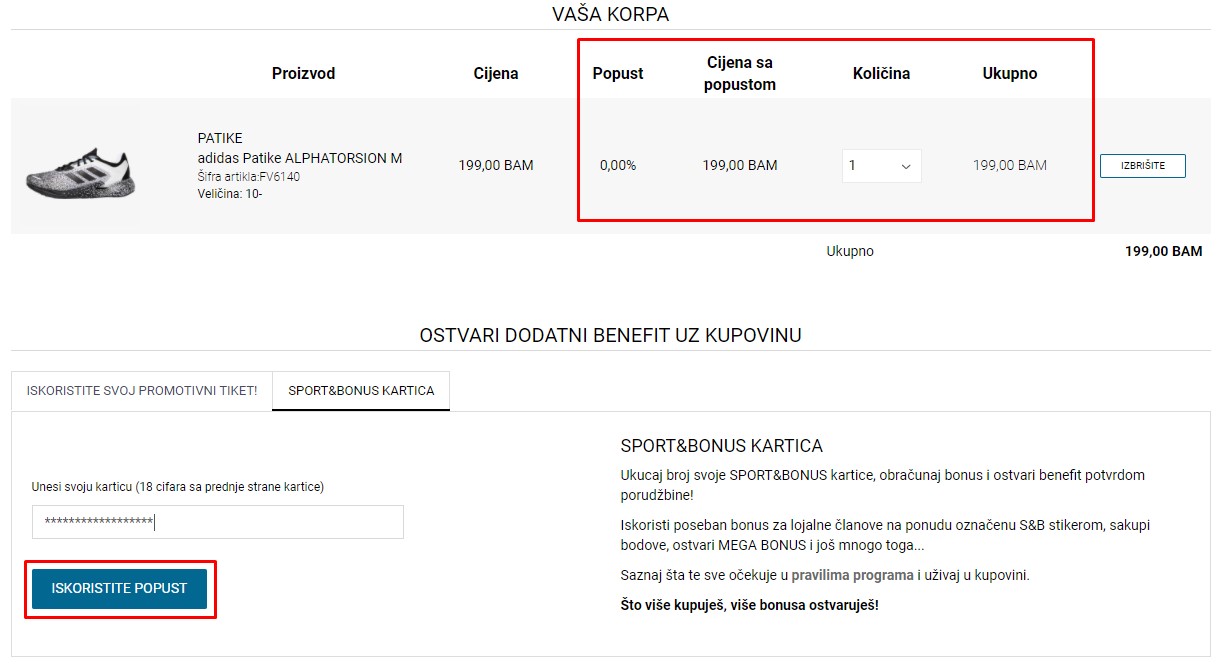Select the SPORT&BONUS KARTICA tab
The width and height of the screenshot is (1220, 669).
pos(361,391)
